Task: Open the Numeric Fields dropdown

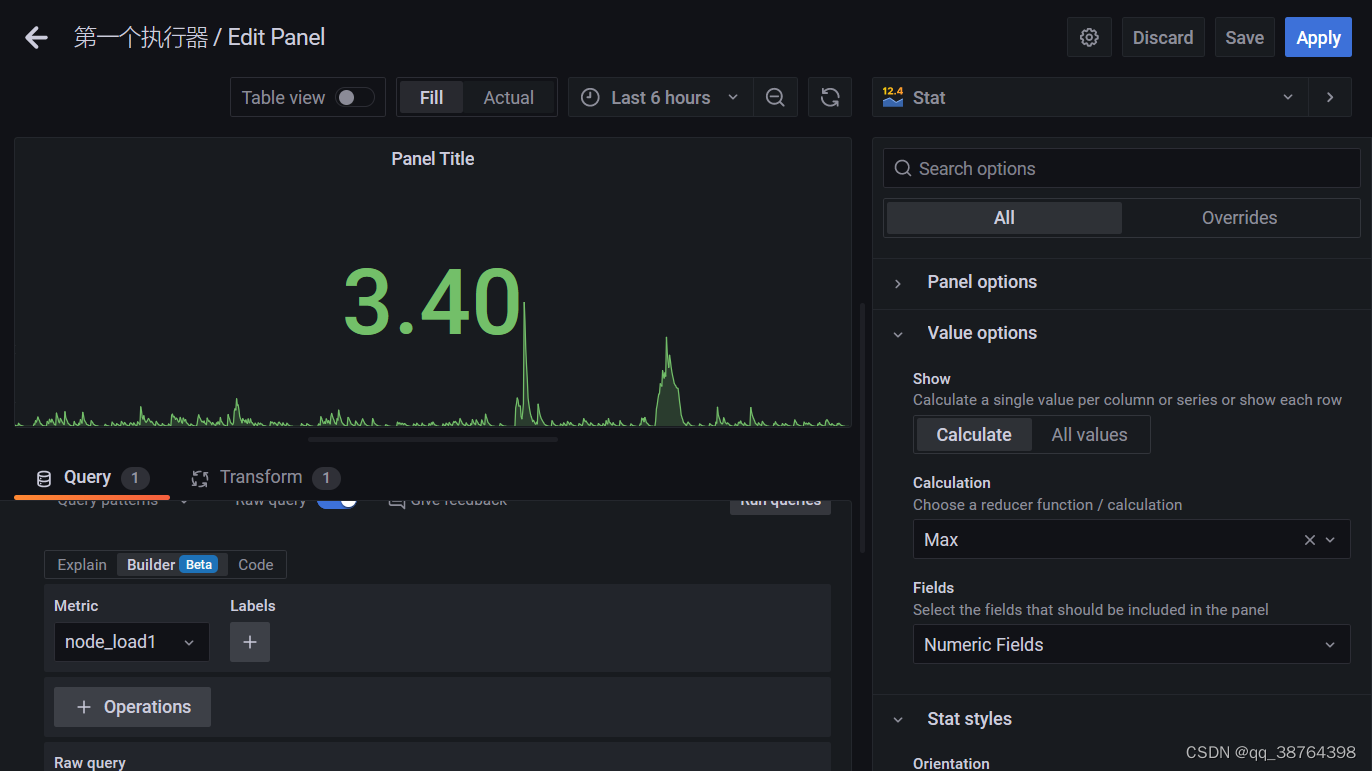Action: tap(1330, 644)
